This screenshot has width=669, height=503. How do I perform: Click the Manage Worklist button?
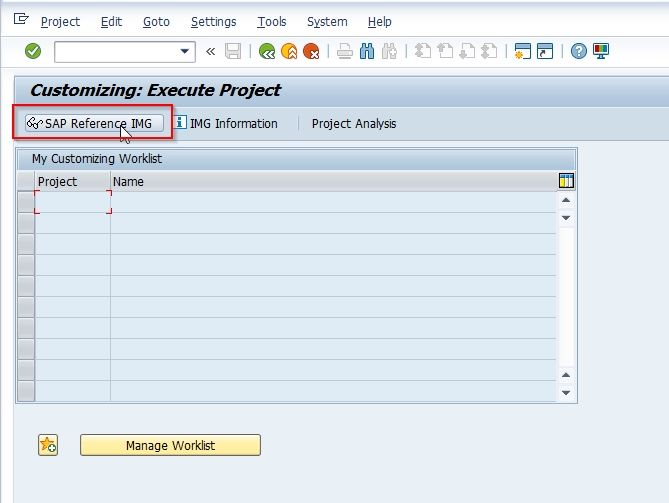pos(170,445)
